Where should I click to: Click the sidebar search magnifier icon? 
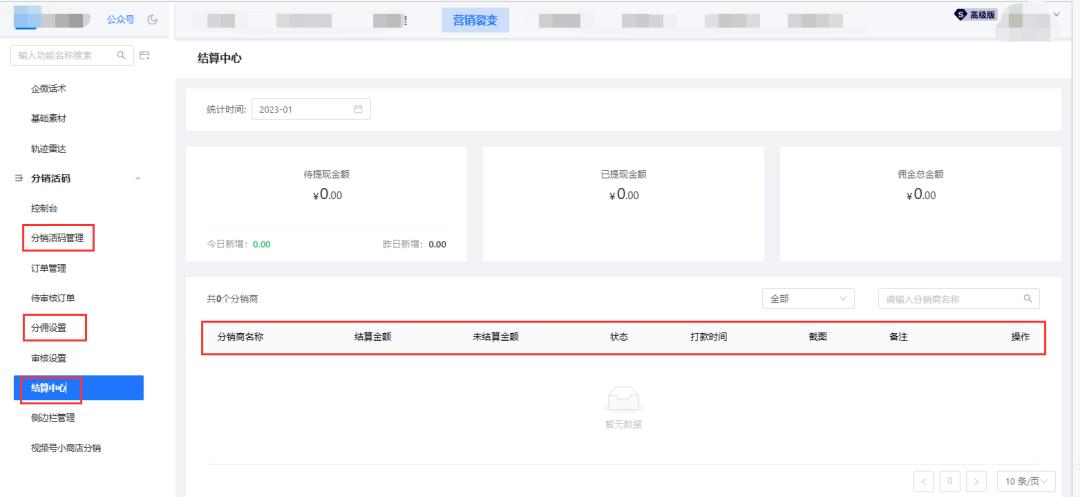(x=121, y=55)
